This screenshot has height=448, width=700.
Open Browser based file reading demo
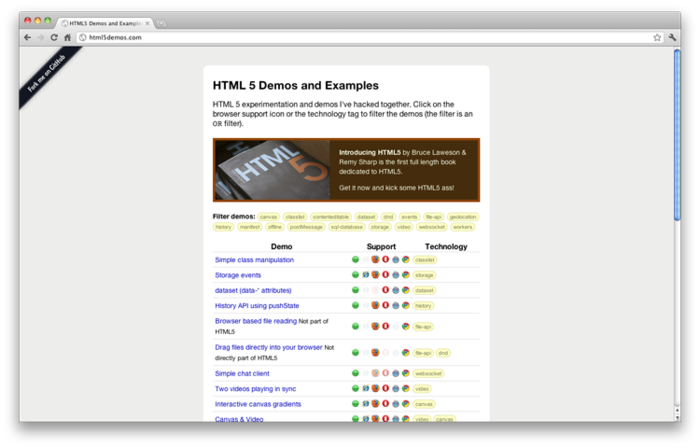256,321
